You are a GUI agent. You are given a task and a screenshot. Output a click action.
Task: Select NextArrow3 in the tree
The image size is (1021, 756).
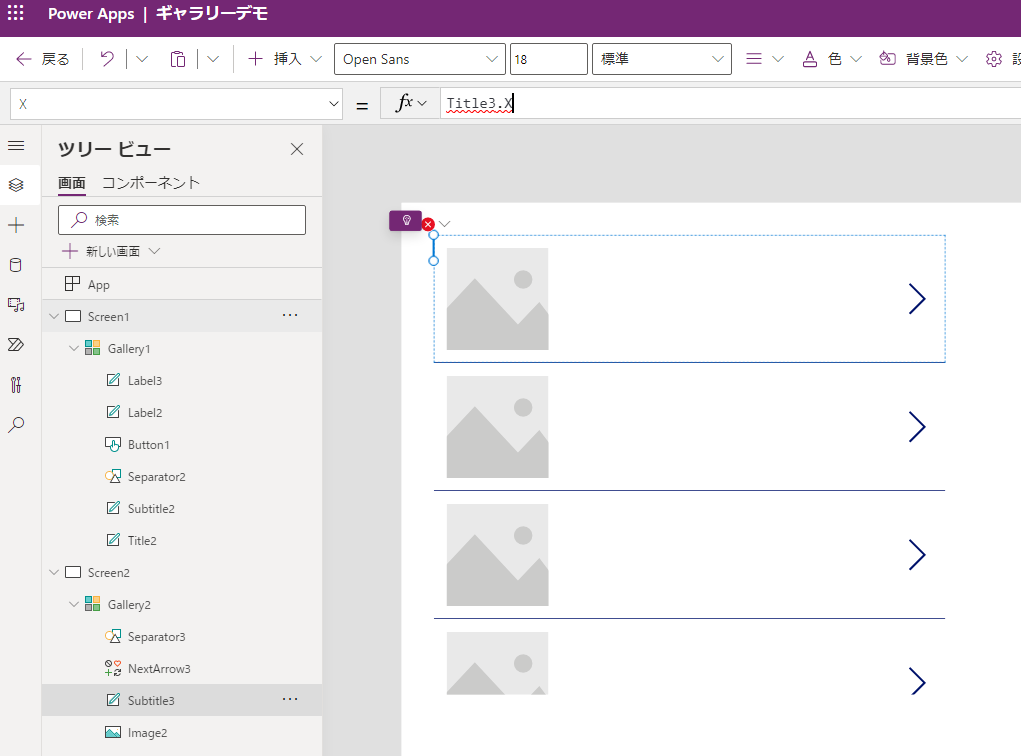159,668
